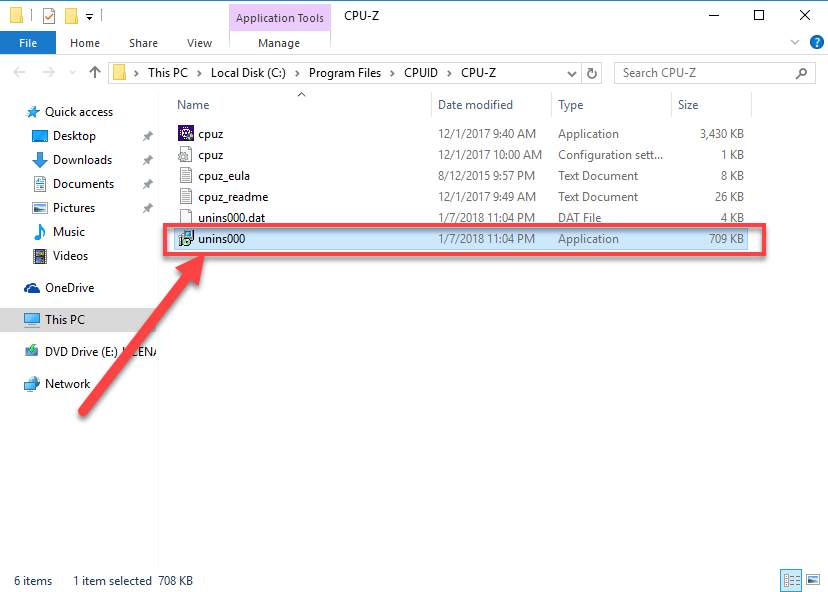
Task: Click the cpuz configuration settings file icon
Action: [x=185, y=155]
